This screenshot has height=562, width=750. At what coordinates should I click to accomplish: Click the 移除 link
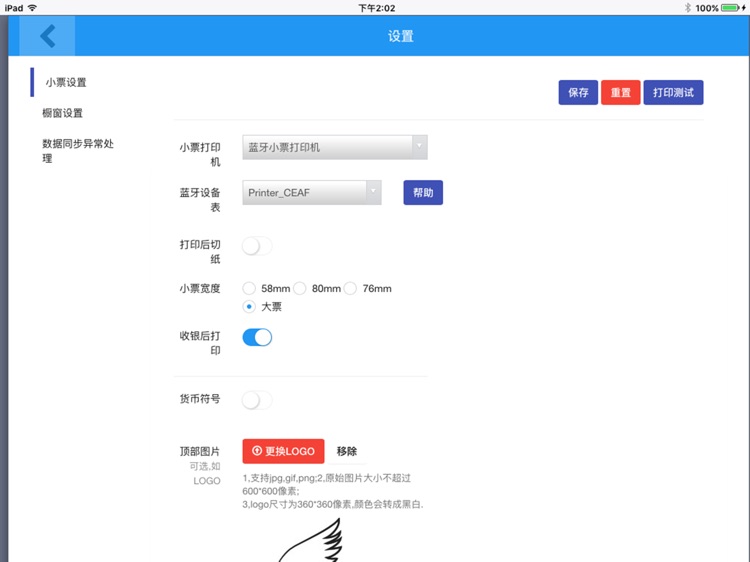point(347,451)
